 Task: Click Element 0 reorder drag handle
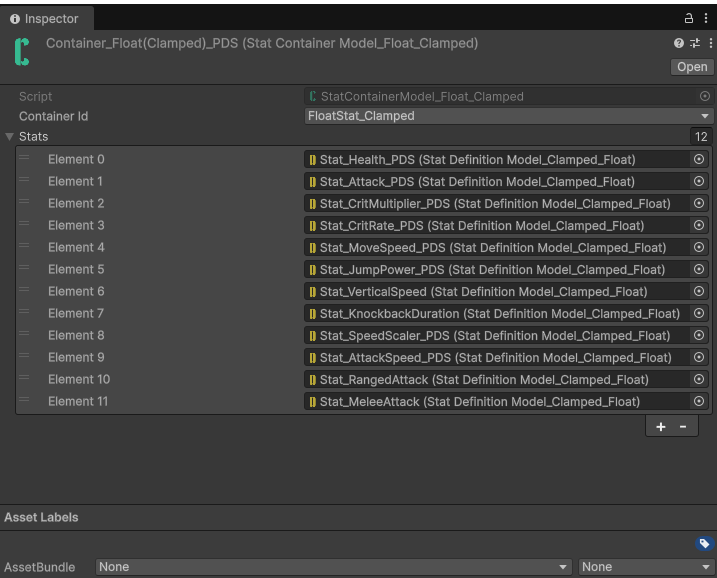pyautogui.click(x=24, y=158)
